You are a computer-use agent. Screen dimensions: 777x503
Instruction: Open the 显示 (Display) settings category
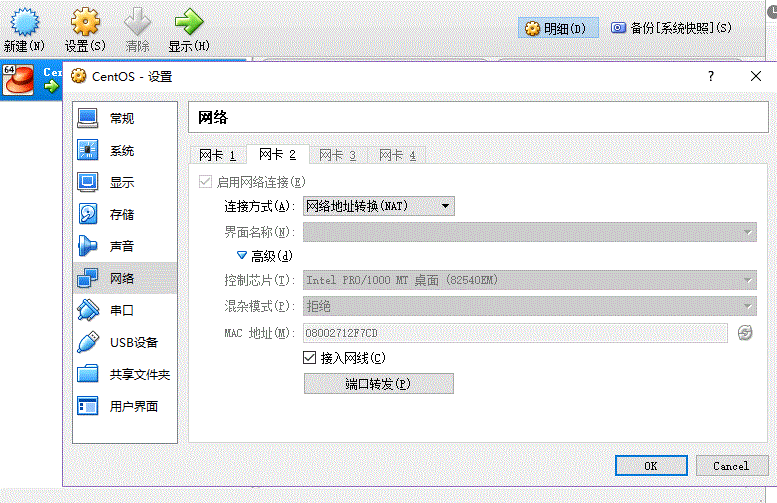[124, 182]
